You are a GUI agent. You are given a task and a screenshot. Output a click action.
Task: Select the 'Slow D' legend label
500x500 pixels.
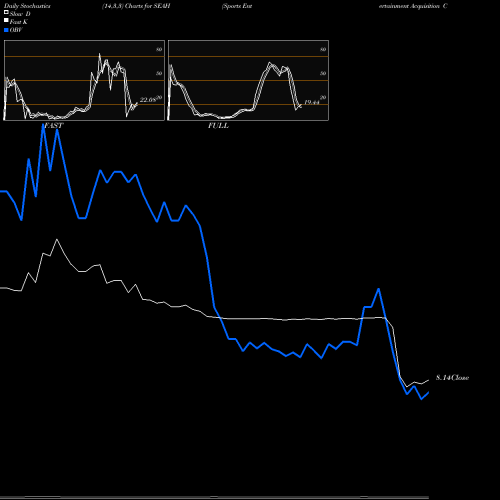20,14
